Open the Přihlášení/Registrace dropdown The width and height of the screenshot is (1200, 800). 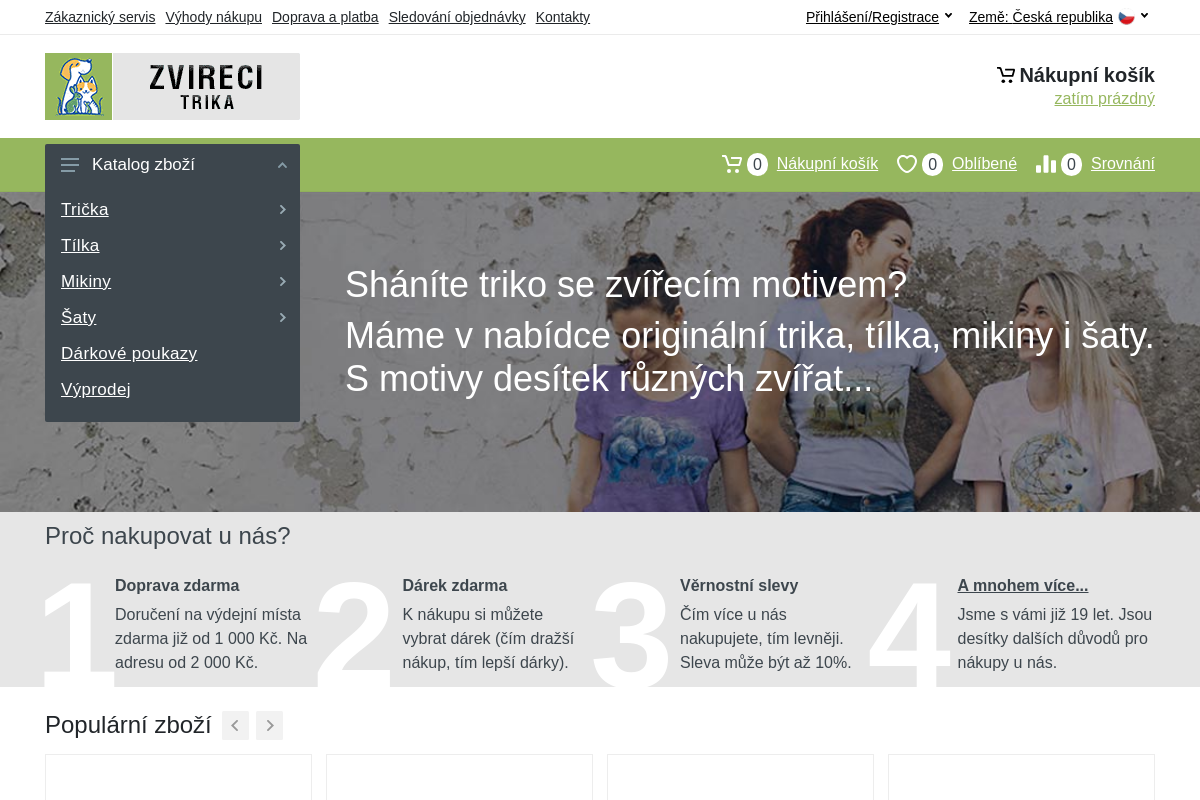(872, 17)
